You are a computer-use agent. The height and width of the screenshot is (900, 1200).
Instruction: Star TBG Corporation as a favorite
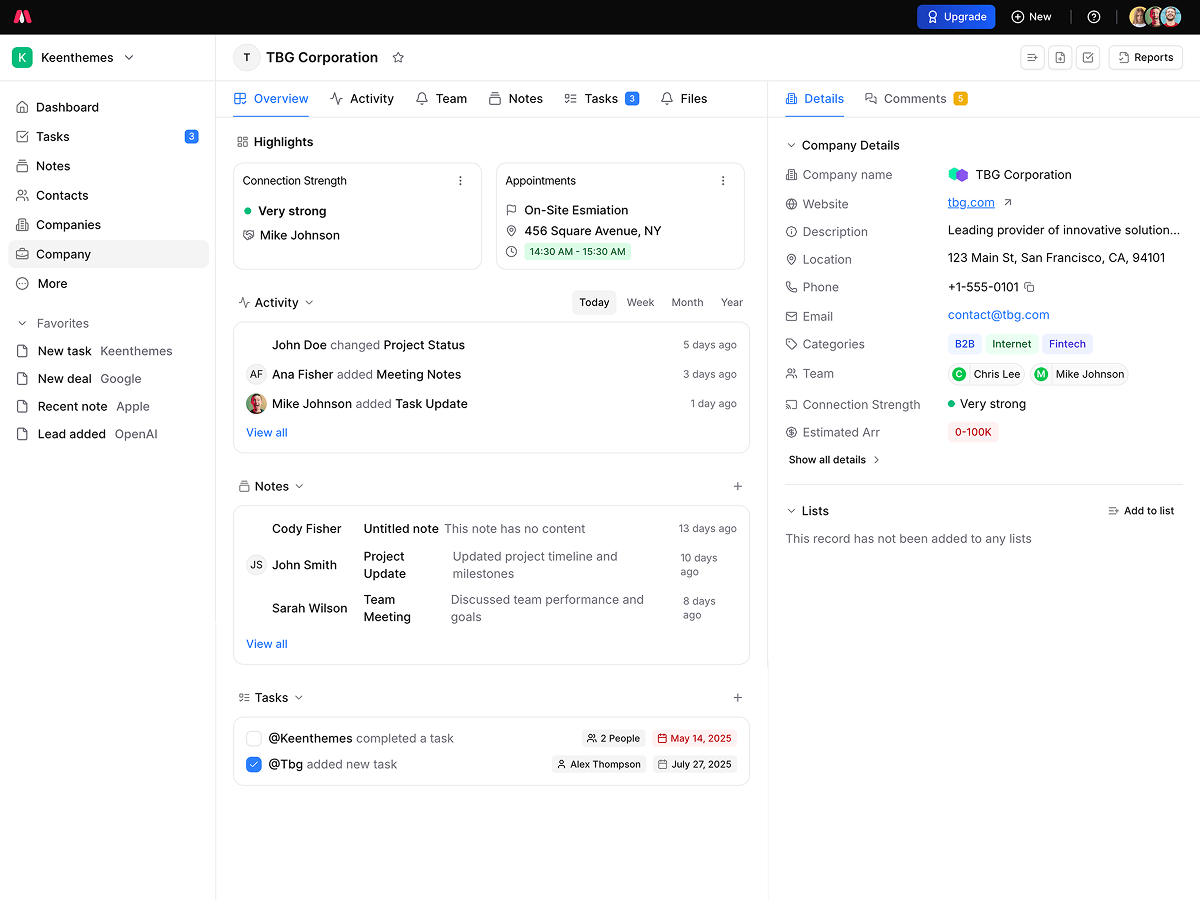[398, 58]
